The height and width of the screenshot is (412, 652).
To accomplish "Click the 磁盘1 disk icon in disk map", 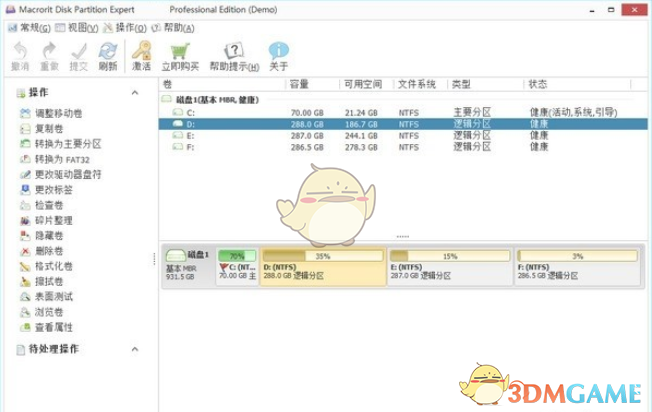I will click(175, 255).
